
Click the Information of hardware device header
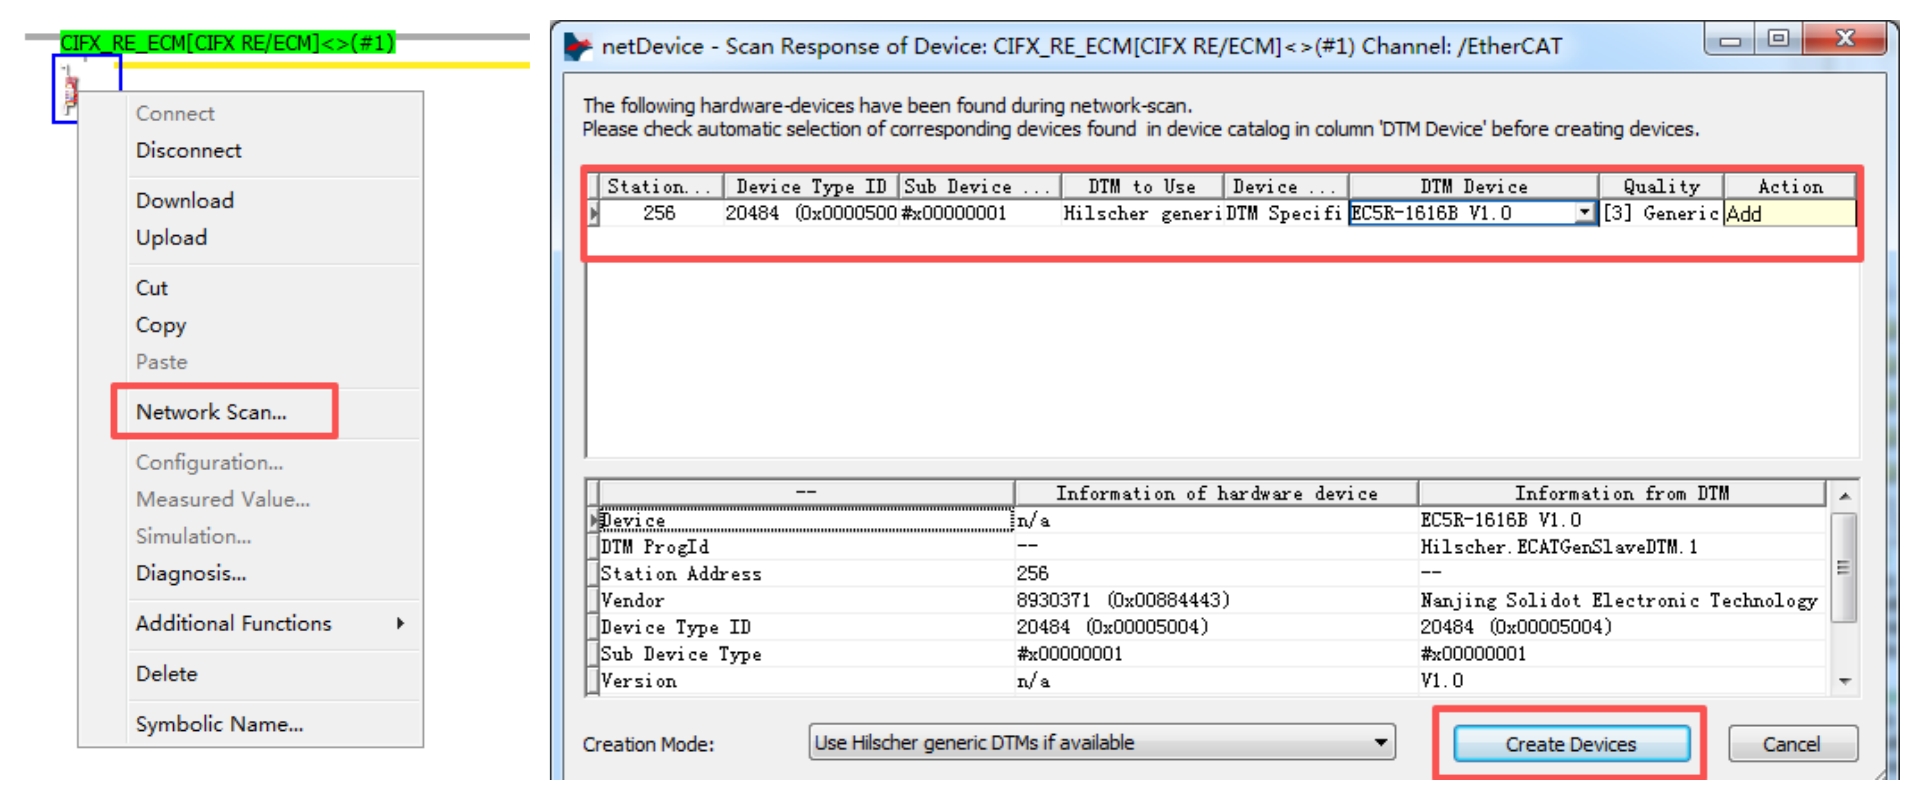point(1216,493)
